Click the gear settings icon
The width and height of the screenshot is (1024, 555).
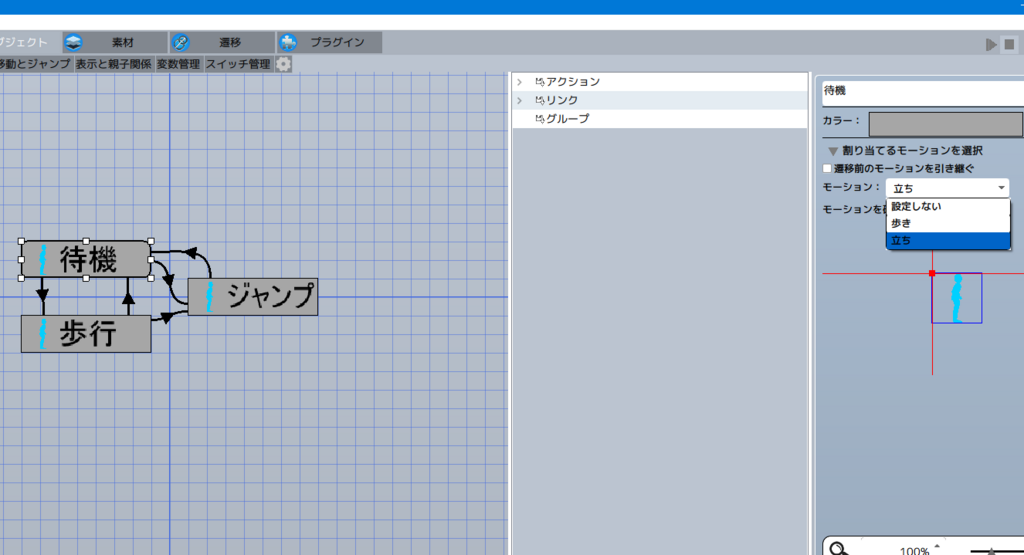click(x=283, y=64)
